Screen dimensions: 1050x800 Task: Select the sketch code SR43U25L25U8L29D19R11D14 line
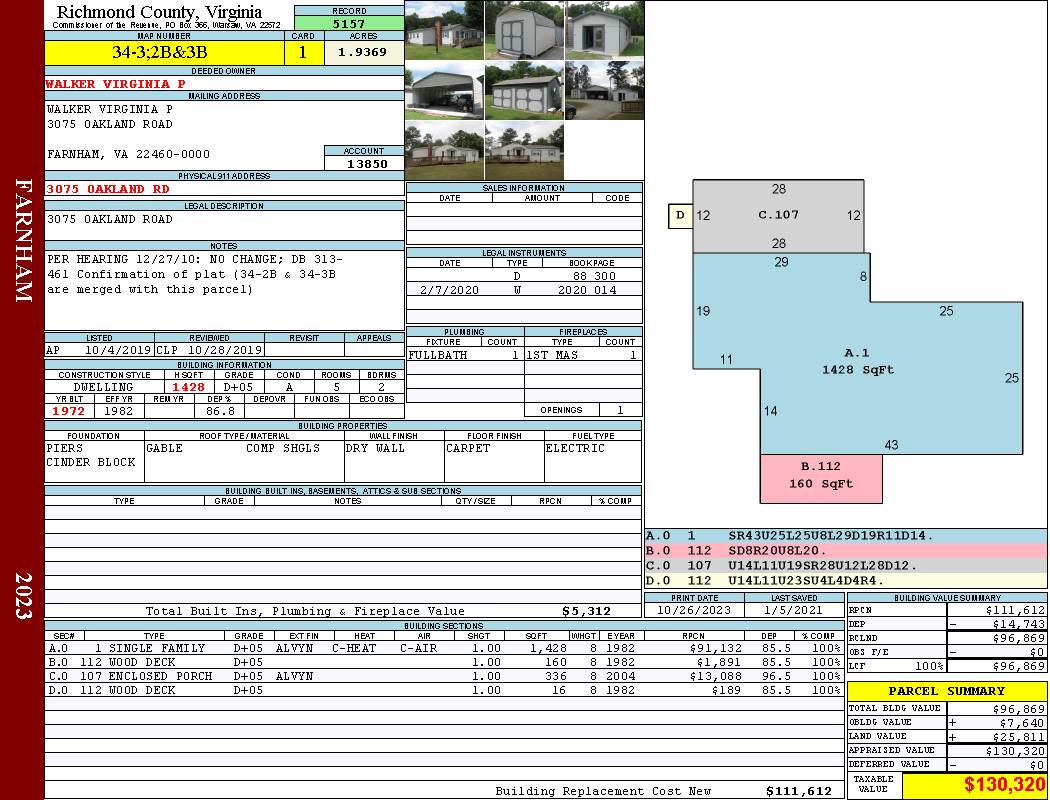click(x=846, y=536)
